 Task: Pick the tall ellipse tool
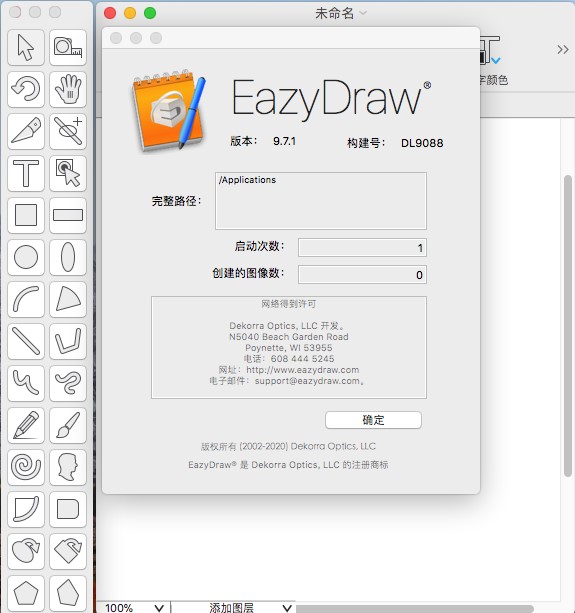(68, 257)
